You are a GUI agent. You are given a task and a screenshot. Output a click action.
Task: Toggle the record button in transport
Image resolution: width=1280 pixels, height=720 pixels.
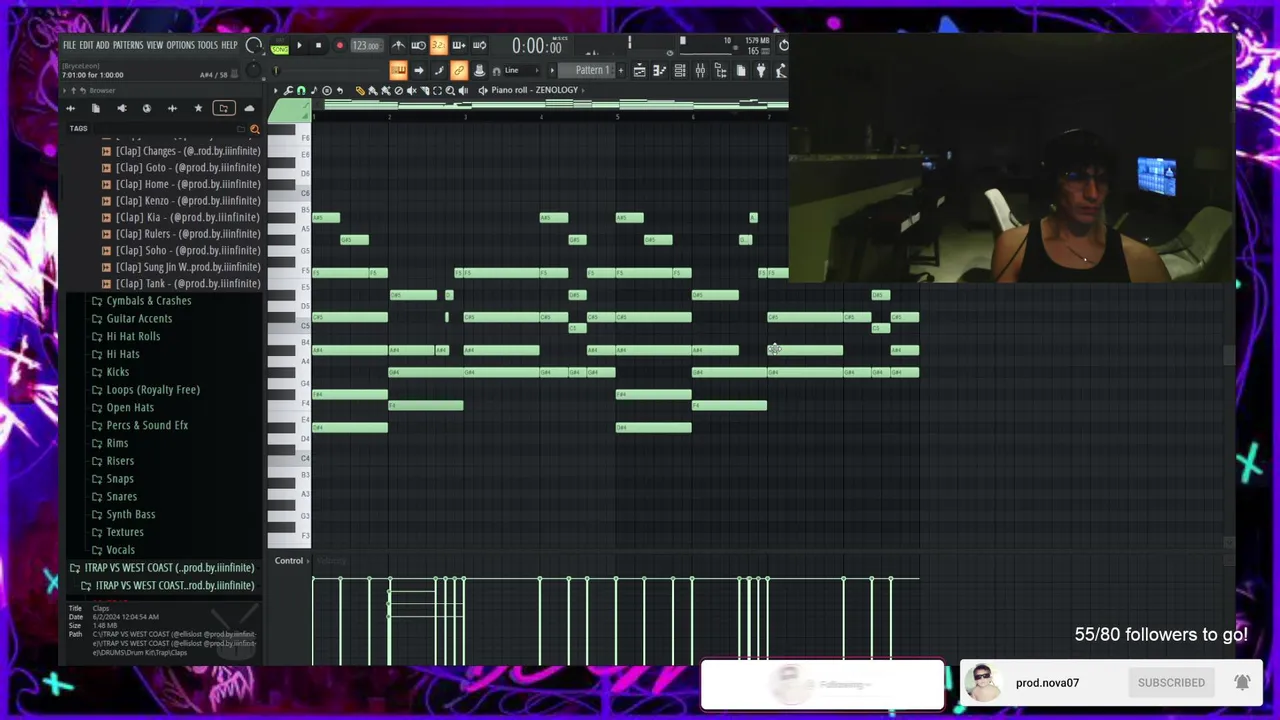pyautogui.click(x=339, y=45)
